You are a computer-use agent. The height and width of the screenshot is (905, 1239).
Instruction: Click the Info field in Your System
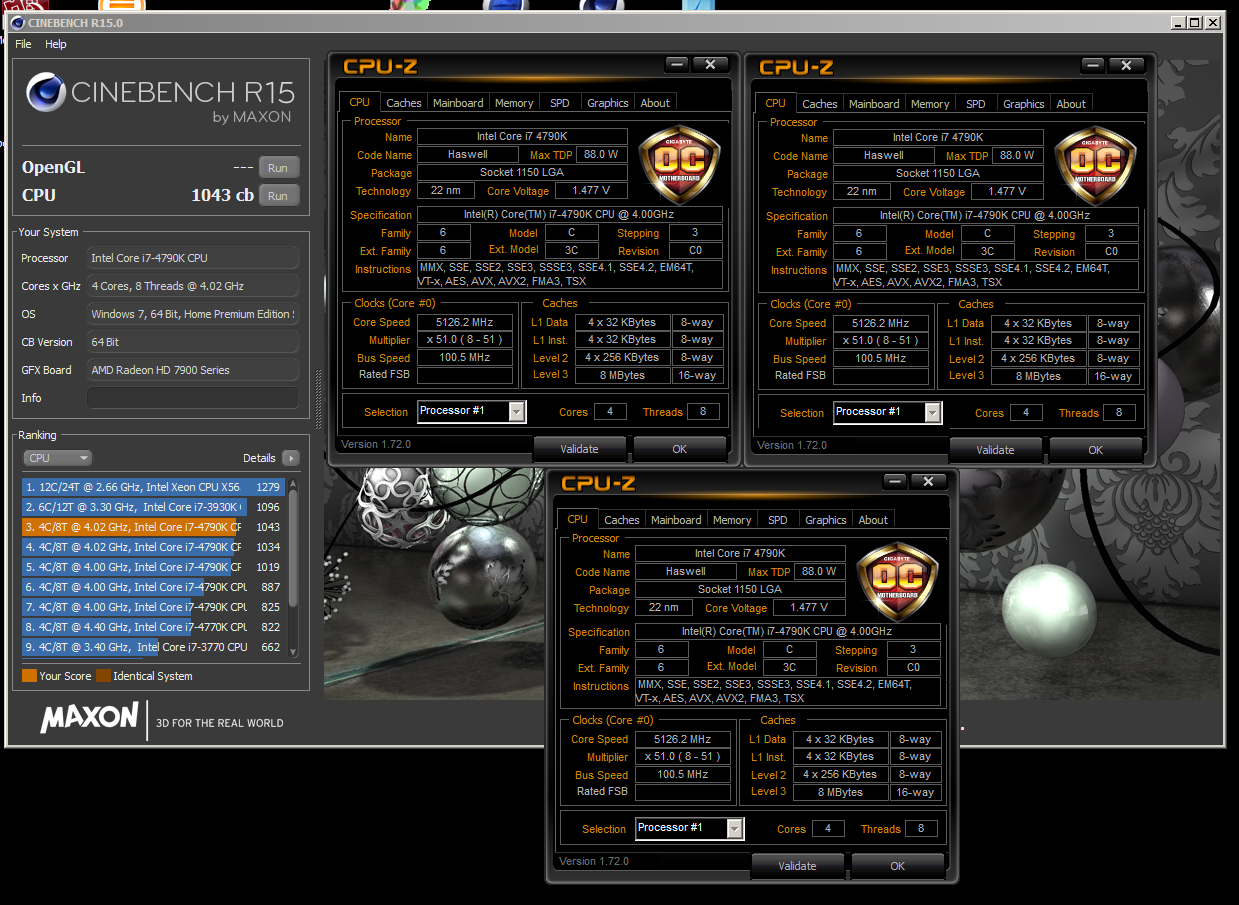192,398
